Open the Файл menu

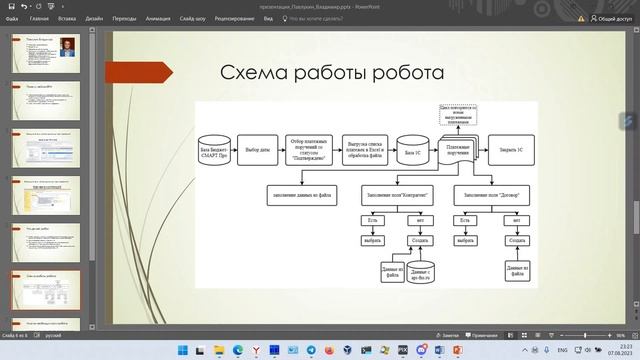pos(12,19)
